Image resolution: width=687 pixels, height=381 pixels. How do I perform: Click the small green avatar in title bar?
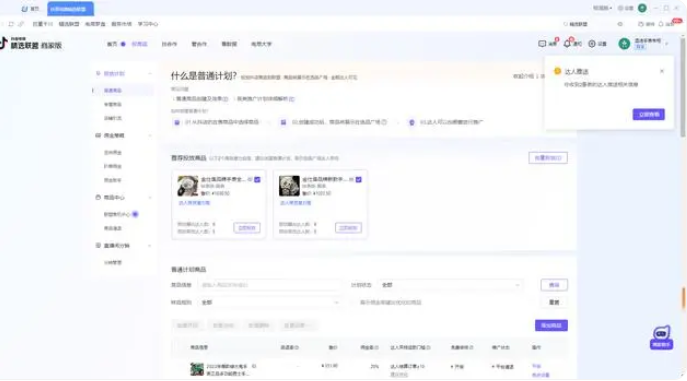[642, 8]
